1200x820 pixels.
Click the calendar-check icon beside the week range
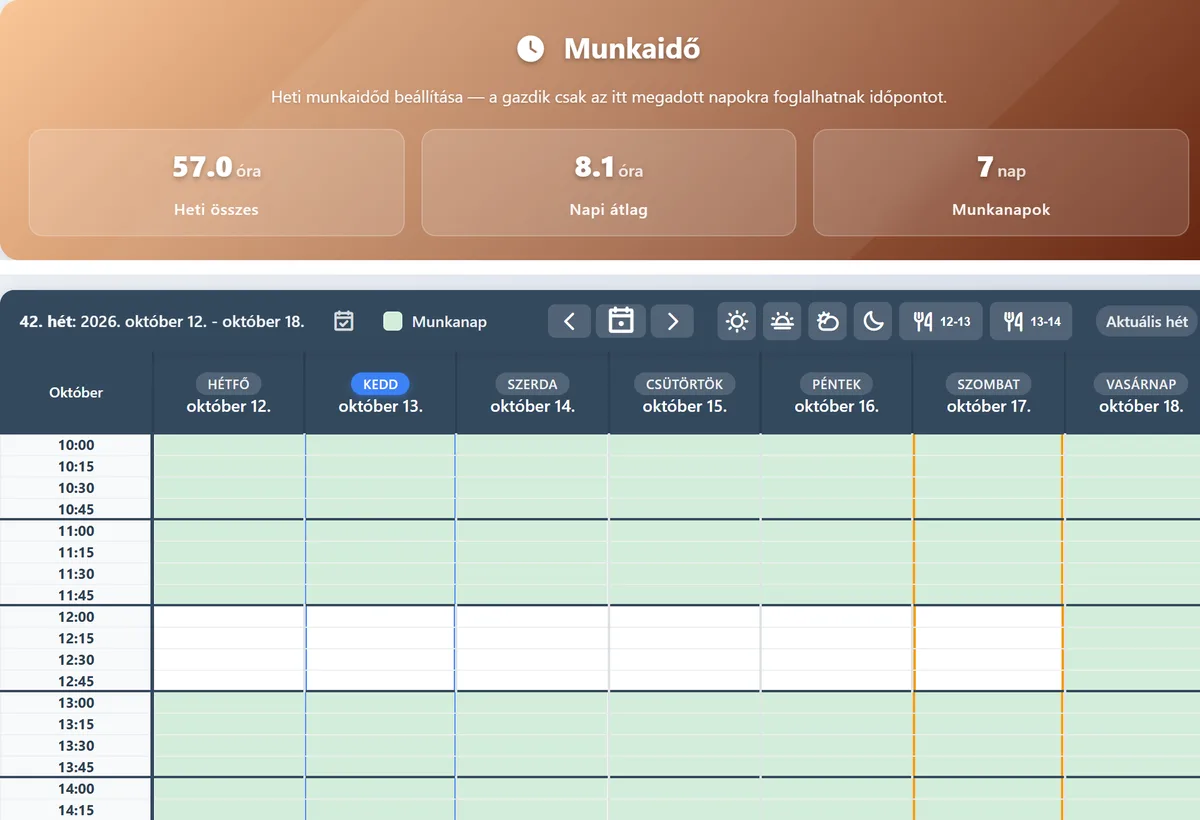pyautogui.click(x=344, y=321)
